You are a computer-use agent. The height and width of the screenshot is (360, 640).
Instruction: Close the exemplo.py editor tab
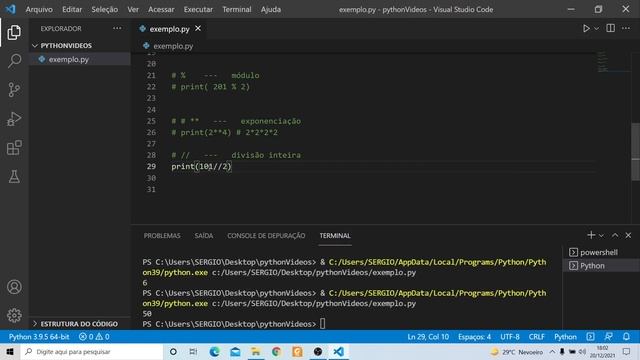click(198, 28)
